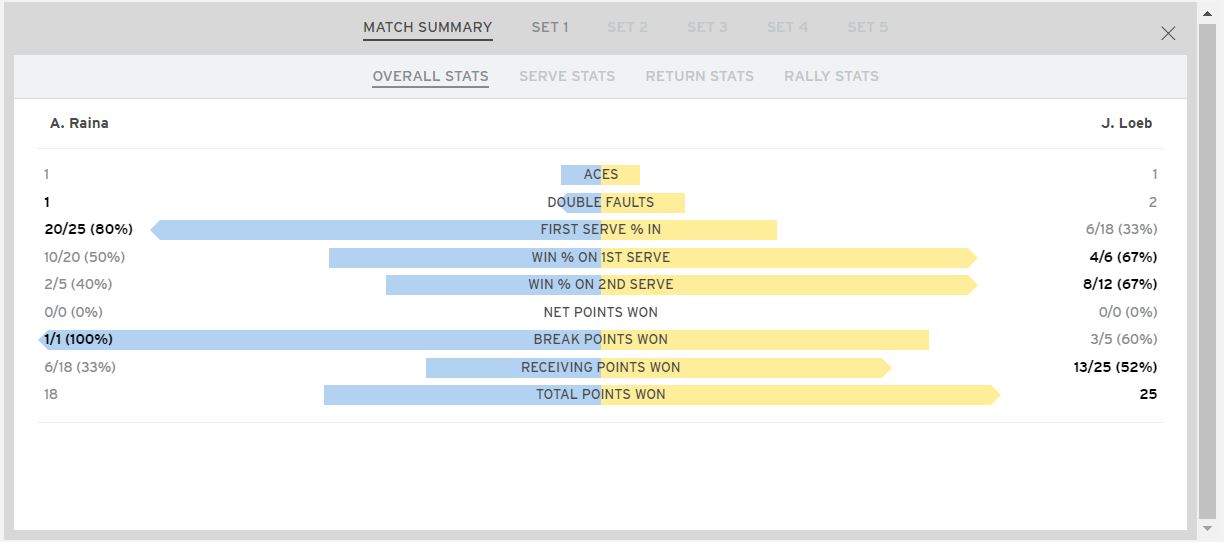The height and width of the screenshot is (542, 1224).
Task: Open the Match Summary tab
Action: [427, 27]
